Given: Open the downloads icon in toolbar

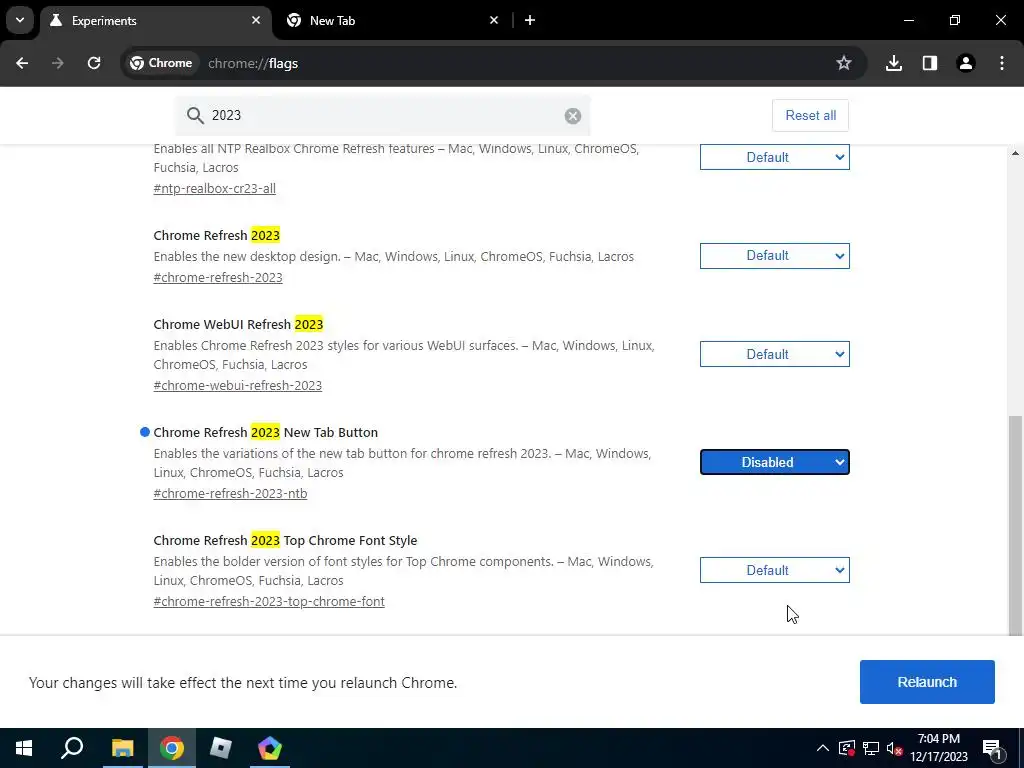Looking at the screenshot, I should (x=894, y=63).
